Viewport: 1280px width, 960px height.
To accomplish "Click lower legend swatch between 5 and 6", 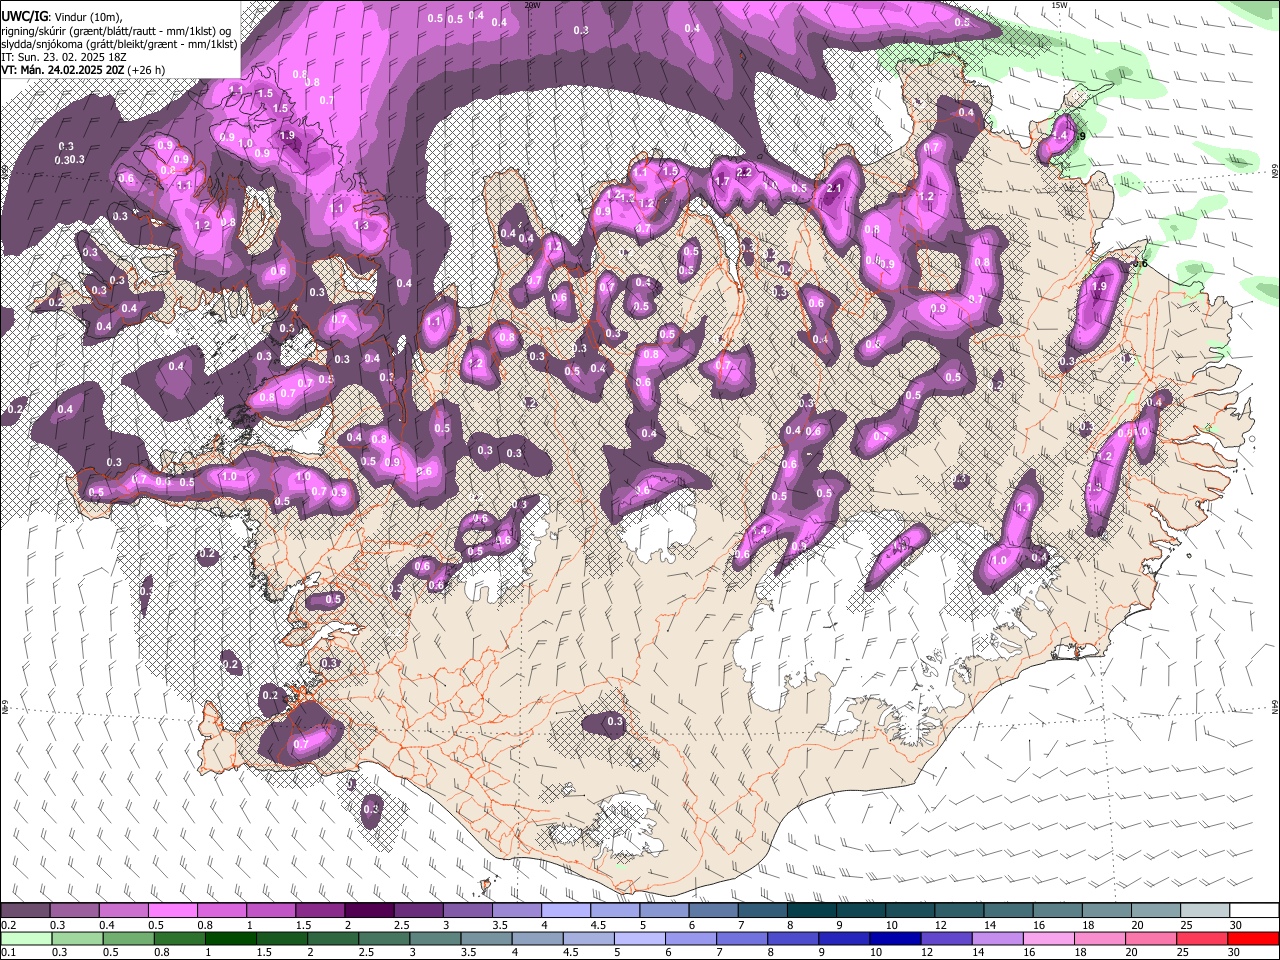I will (x=638, y=938).
